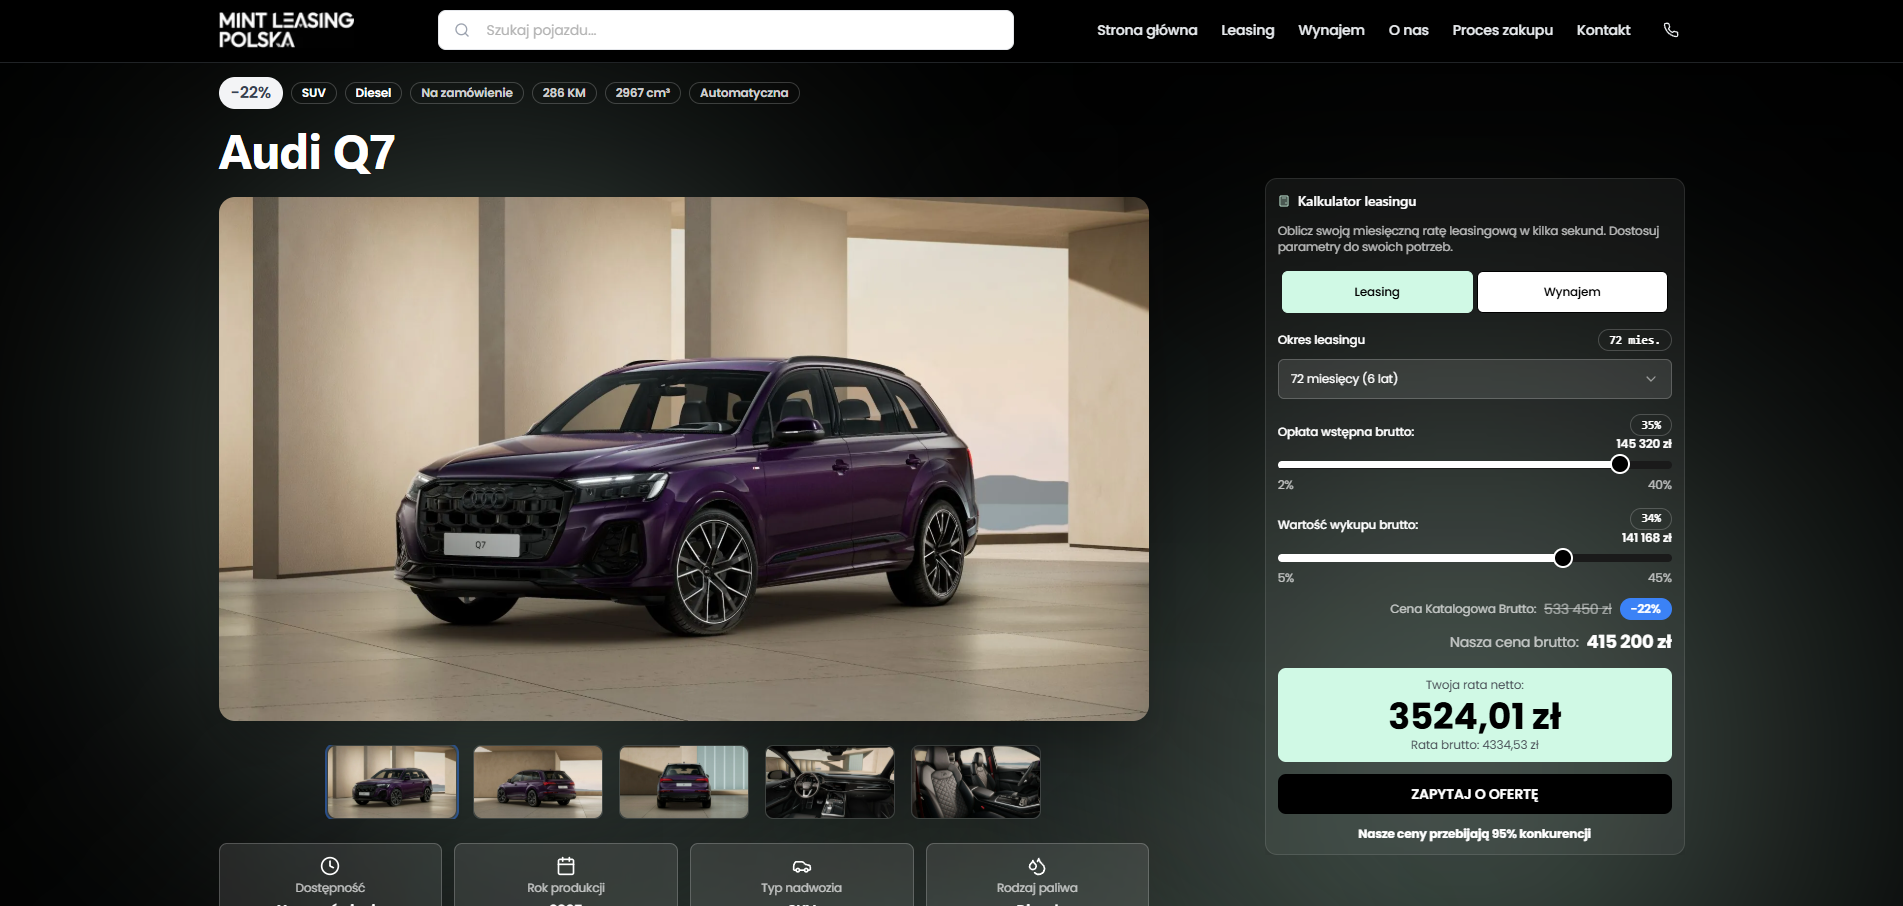This screenshot has width=1903, height=906.
Task: Click the car icon above Typ nadwozia
Action: pos(802,866)
